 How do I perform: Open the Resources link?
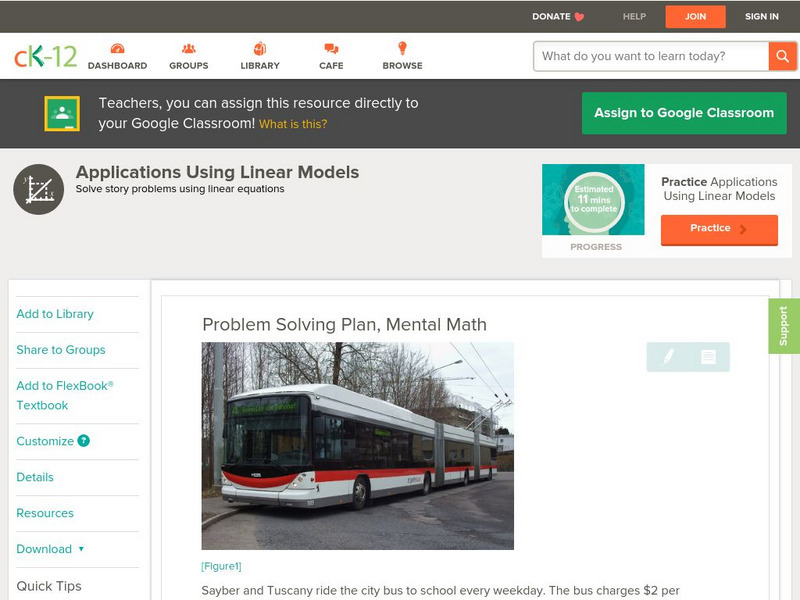(x=45, y=513)
